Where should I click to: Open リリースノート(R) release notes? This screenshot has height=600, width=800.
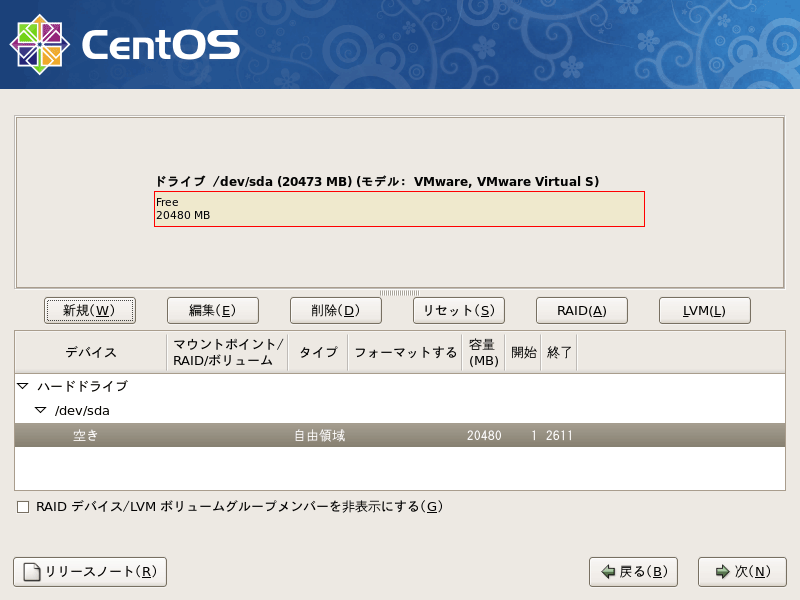[88, 572]
